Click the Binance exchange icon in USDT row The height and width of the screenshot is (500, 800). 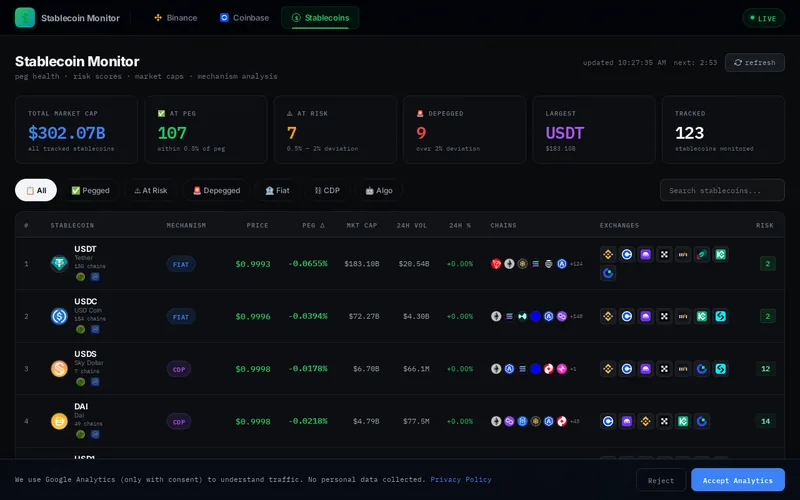[x=608, y=254]
